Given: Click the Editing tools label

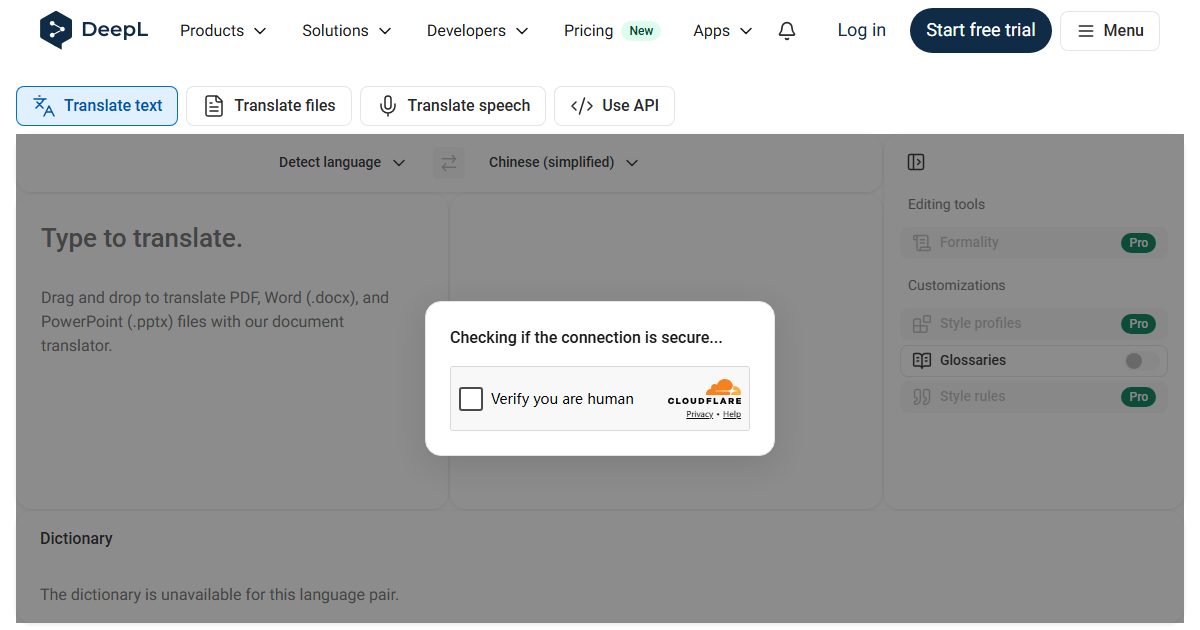Looking at the screenshot, I should (946, 204).
